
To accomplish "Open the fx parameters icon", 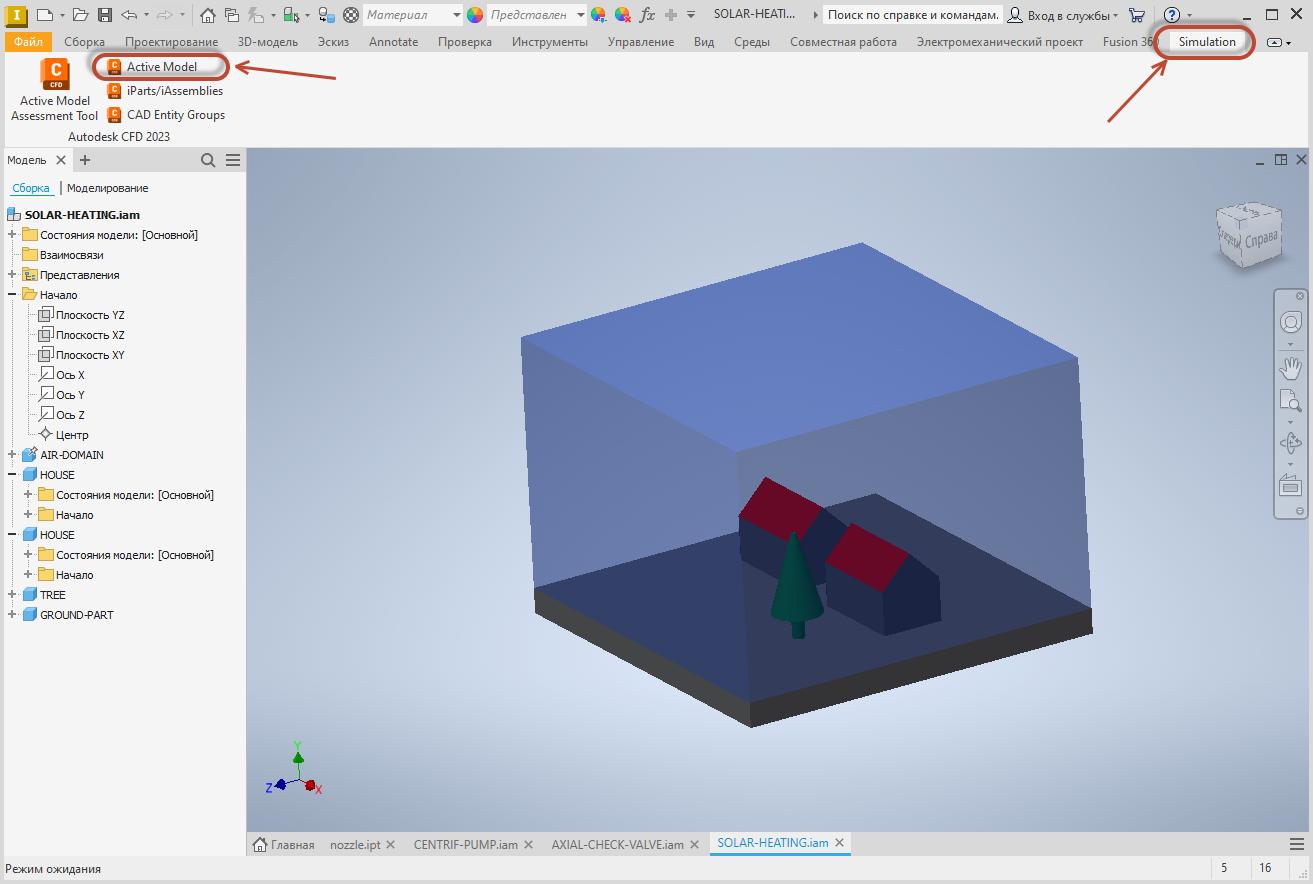I will [x=647, y=15].
